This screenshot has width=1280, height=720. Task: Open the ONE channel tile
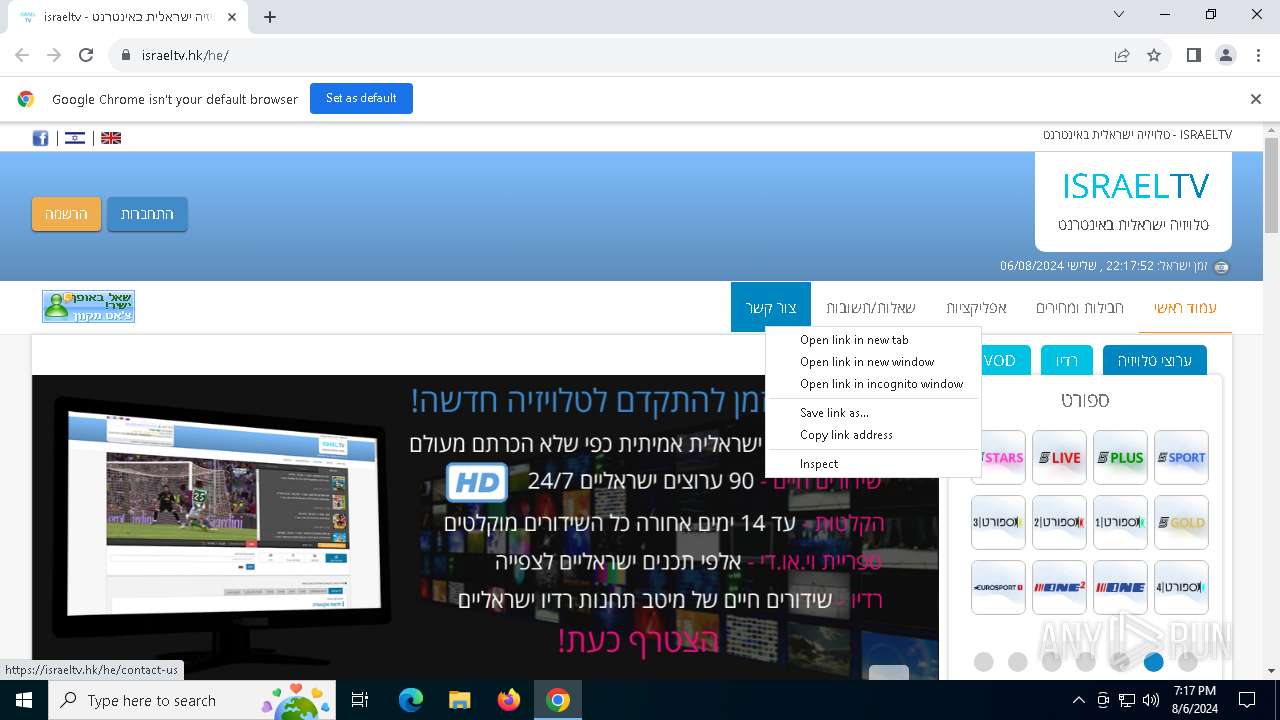point(1120,587)
